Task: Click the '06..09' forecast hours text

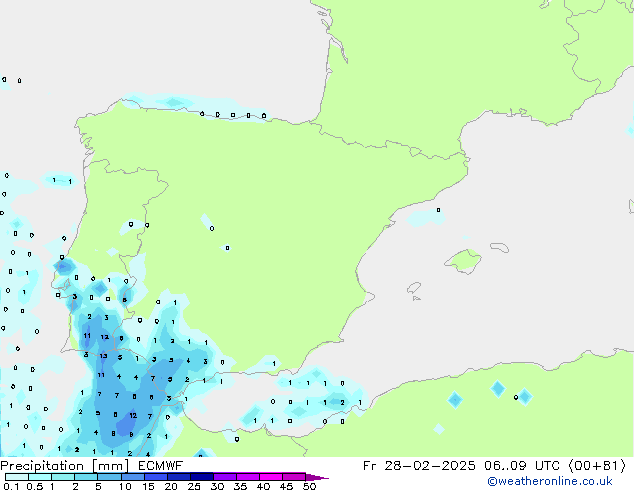Action: (505, 466)
